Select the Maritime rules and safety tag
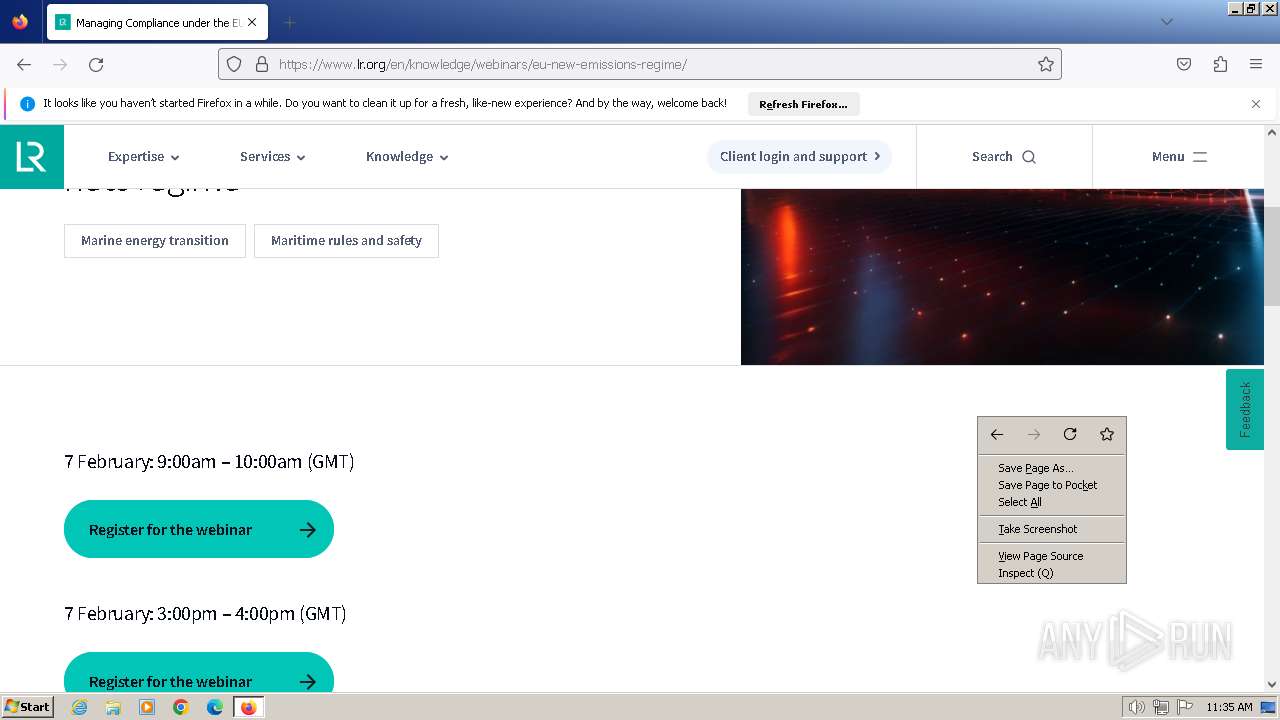The height and width of the screenshot is (720, 1280). coord(346,241)
